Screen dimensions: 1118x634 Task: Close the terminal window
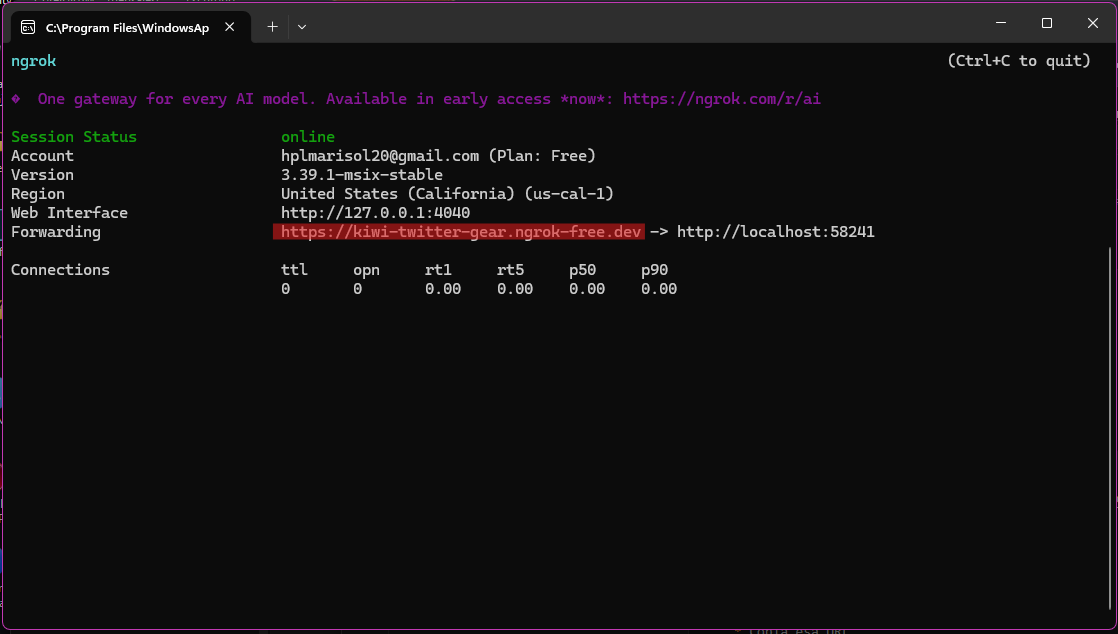1092,24
